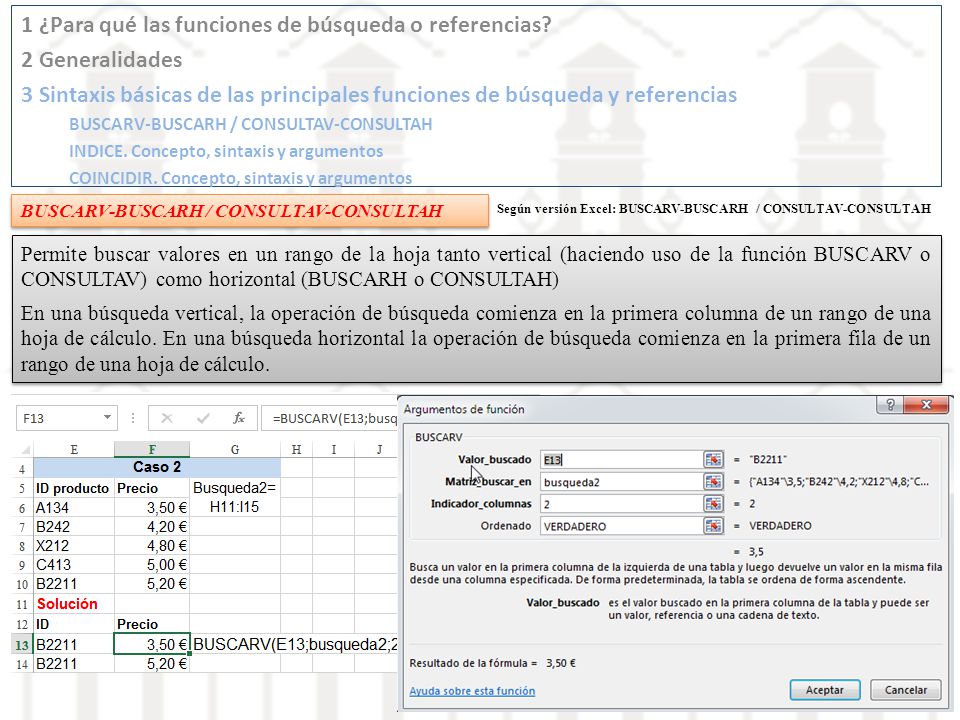960x720 pixels.
Task: Click the BUSCARV-BUSCARH / CONSULTAV-CONSULTAH outline subitem
Action: pos(250,124)
